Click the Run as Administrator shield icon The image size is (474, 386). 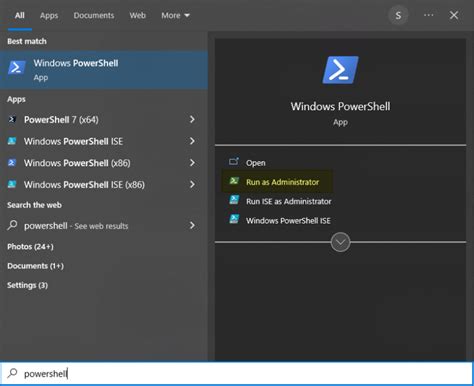(x=234, y=181)
